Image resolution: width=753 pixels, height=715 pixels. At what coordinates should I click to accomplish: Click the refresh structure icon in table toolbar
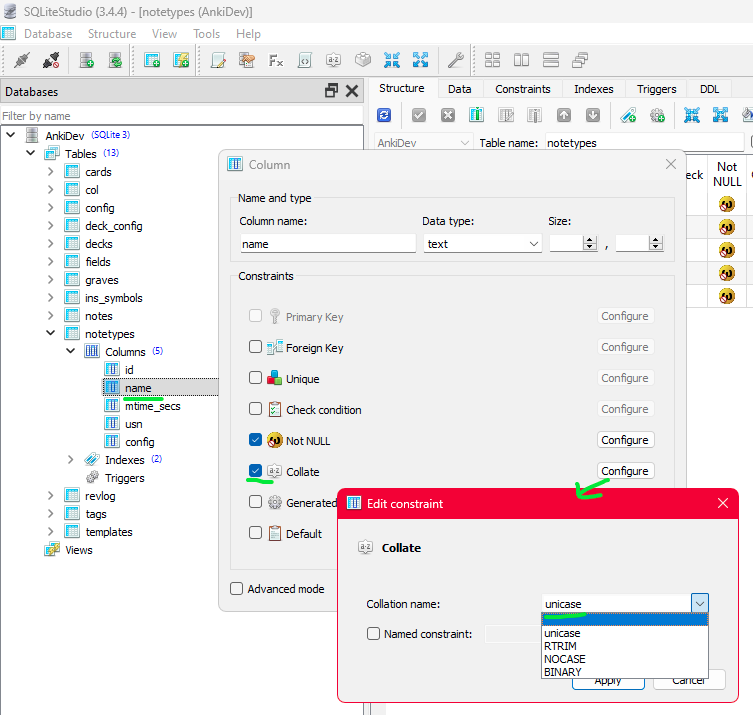click(x=384, y=115)
